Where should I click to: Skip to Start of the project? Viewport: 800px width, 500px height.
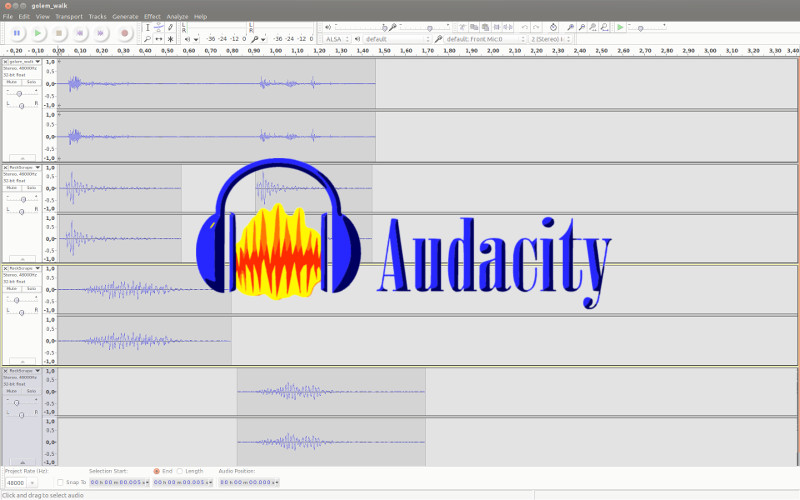click(80, 33)
